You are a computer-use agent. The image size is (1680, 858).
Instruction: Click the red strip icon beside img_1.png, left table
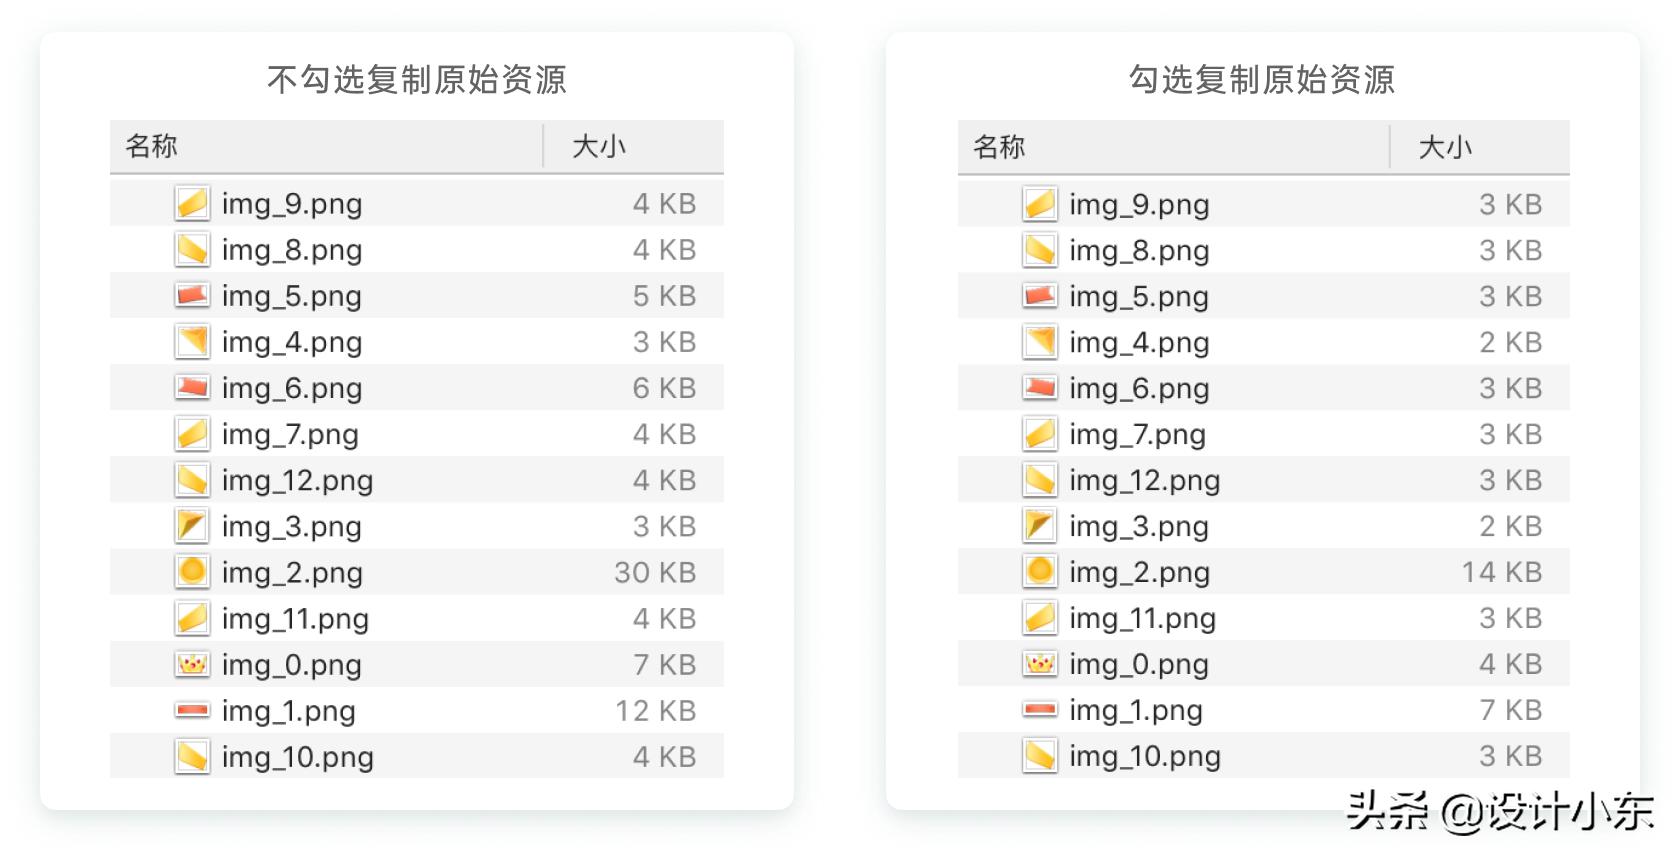point(193,710)
